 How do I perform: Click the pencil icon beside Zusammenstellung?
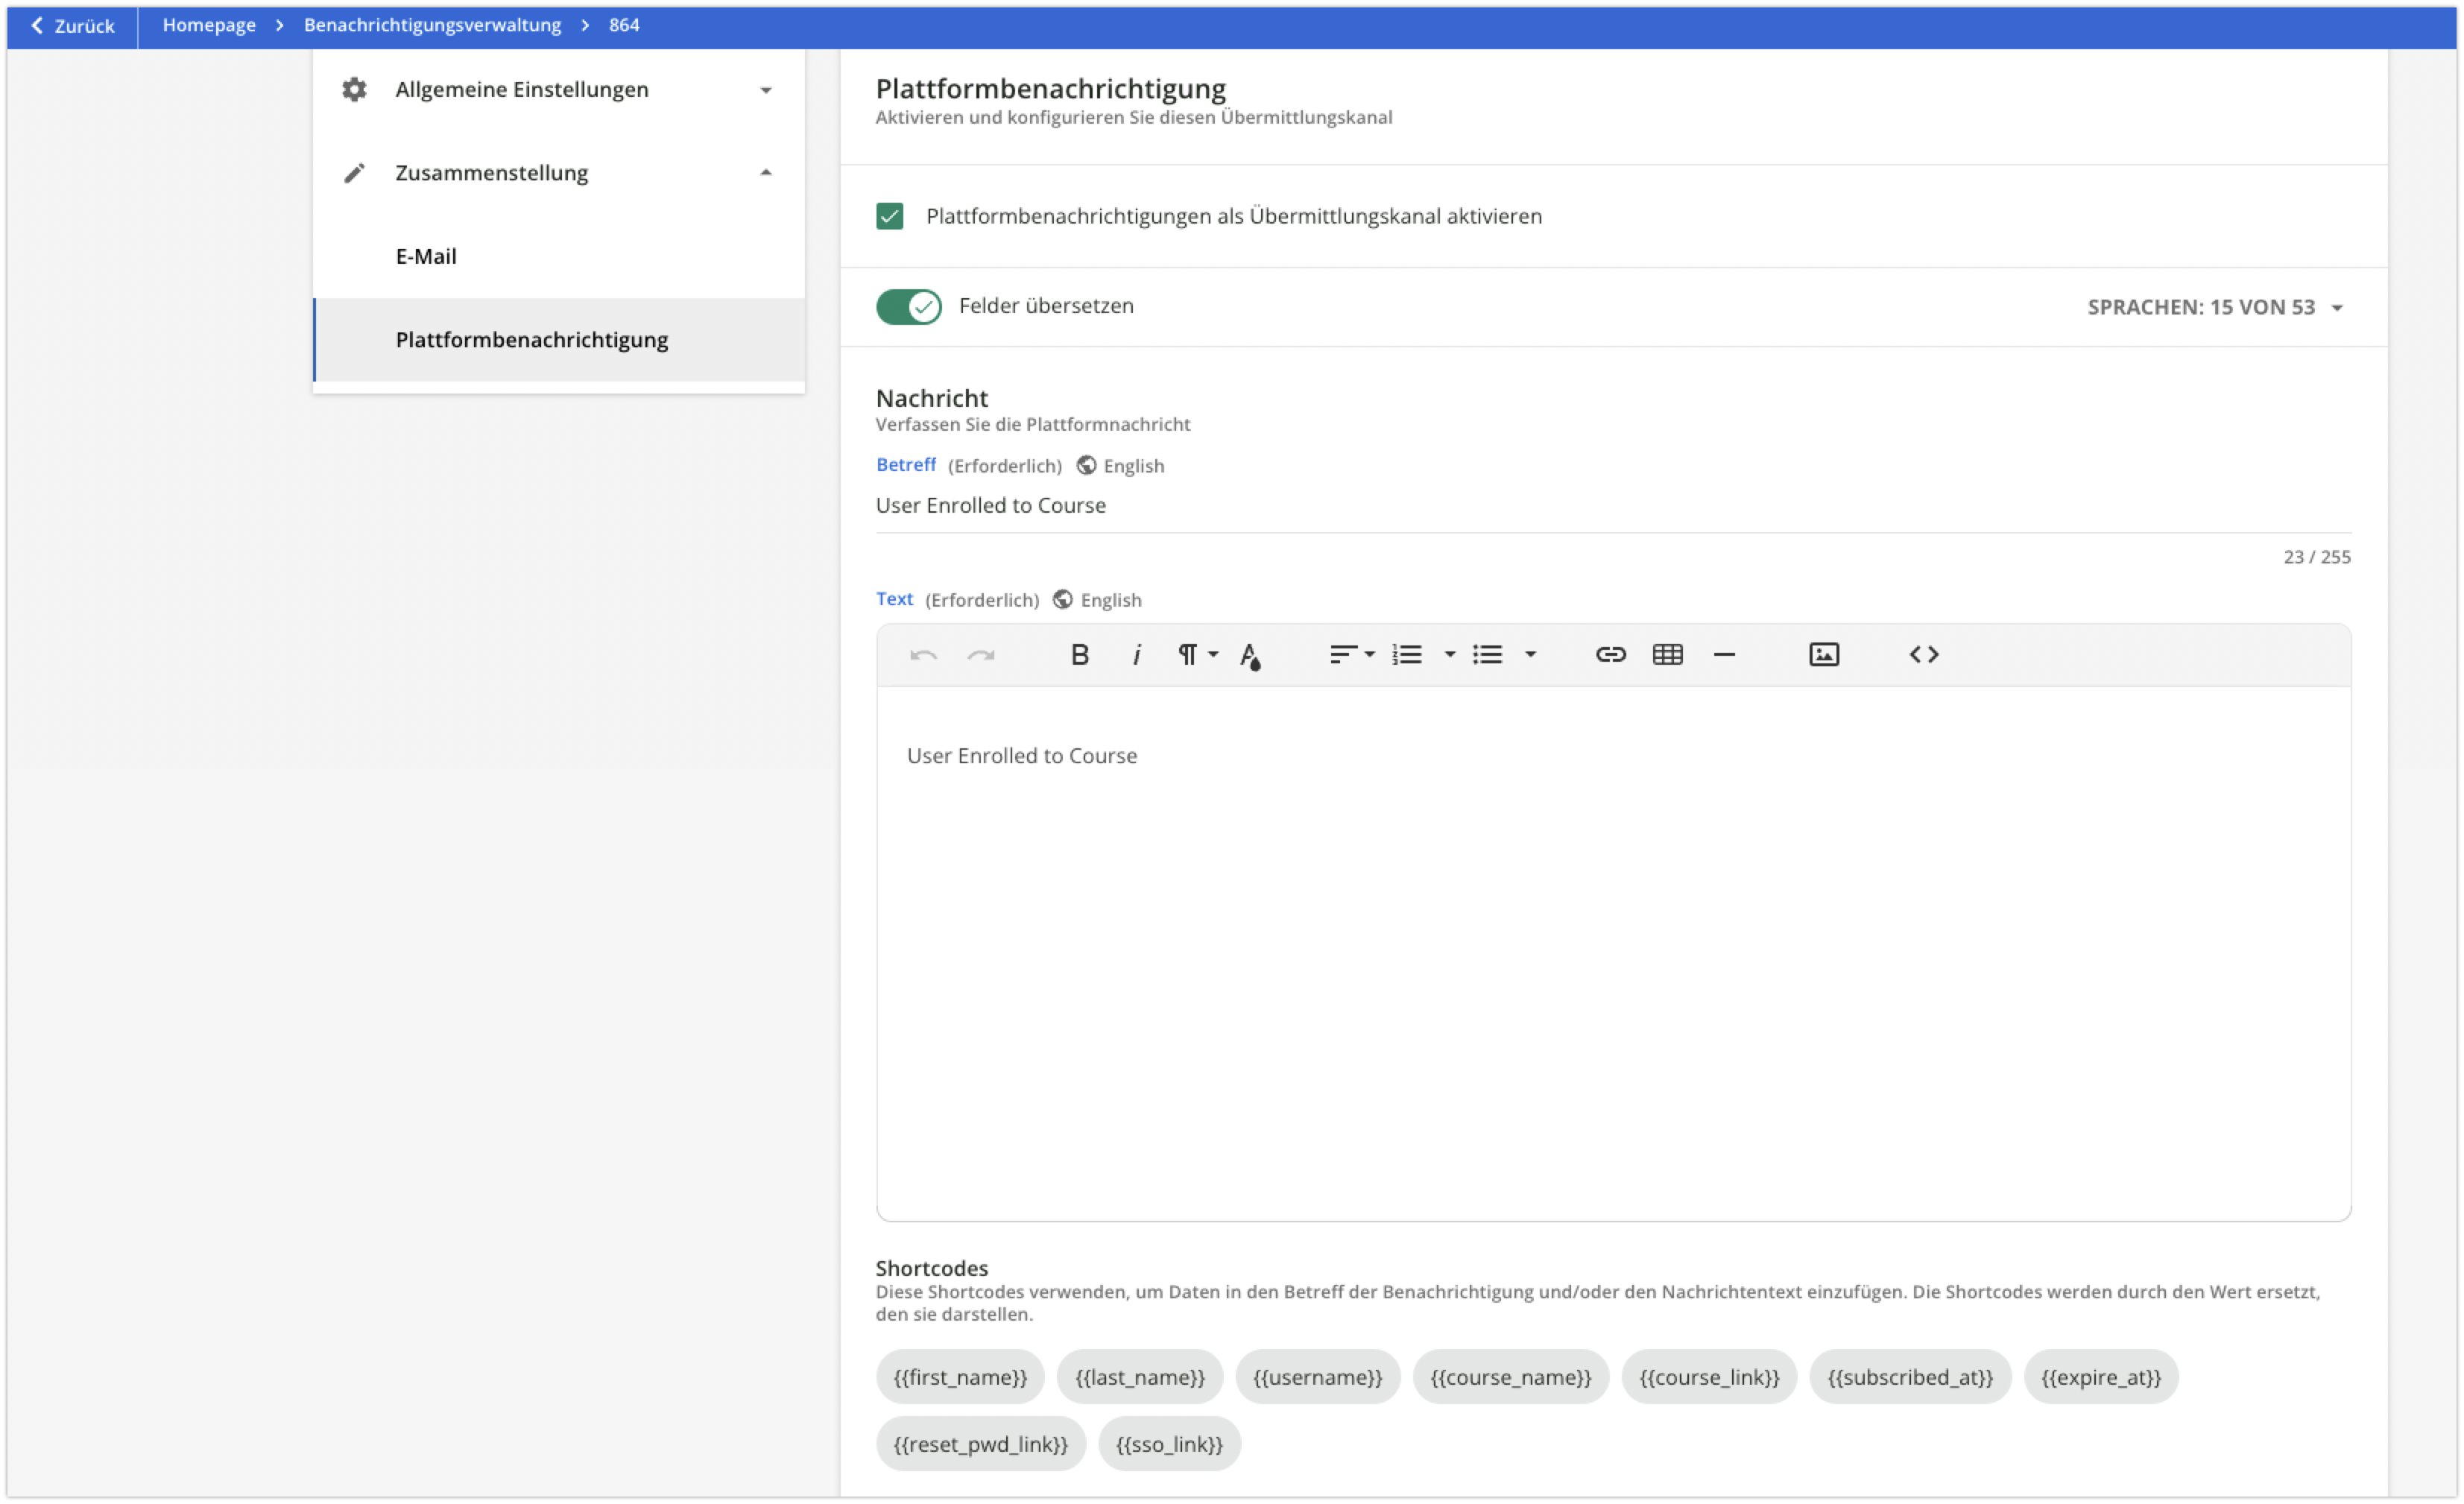pos(354,173)
